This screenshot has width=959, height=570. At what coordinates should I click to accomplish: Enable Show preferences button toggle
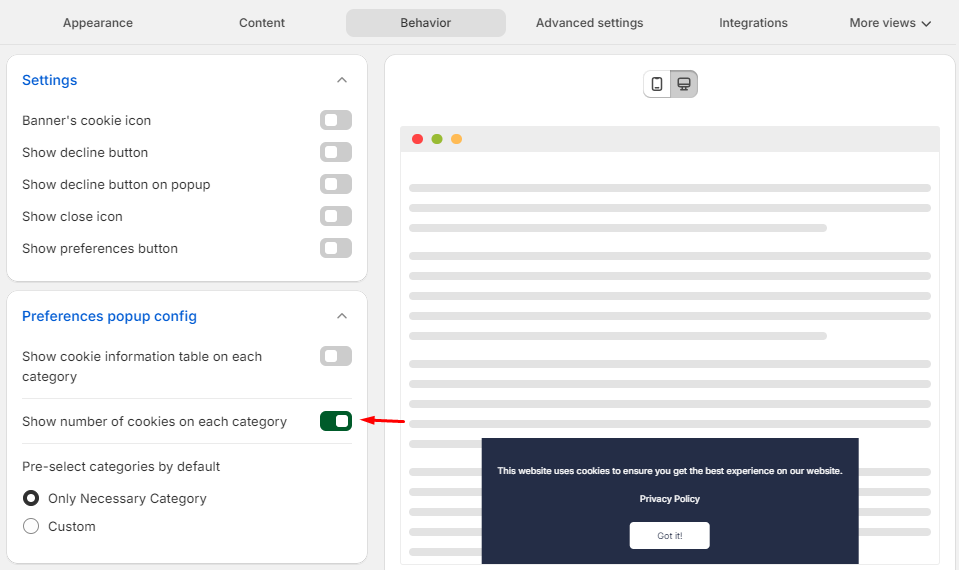pyautogui.click(x=336, y=249)
